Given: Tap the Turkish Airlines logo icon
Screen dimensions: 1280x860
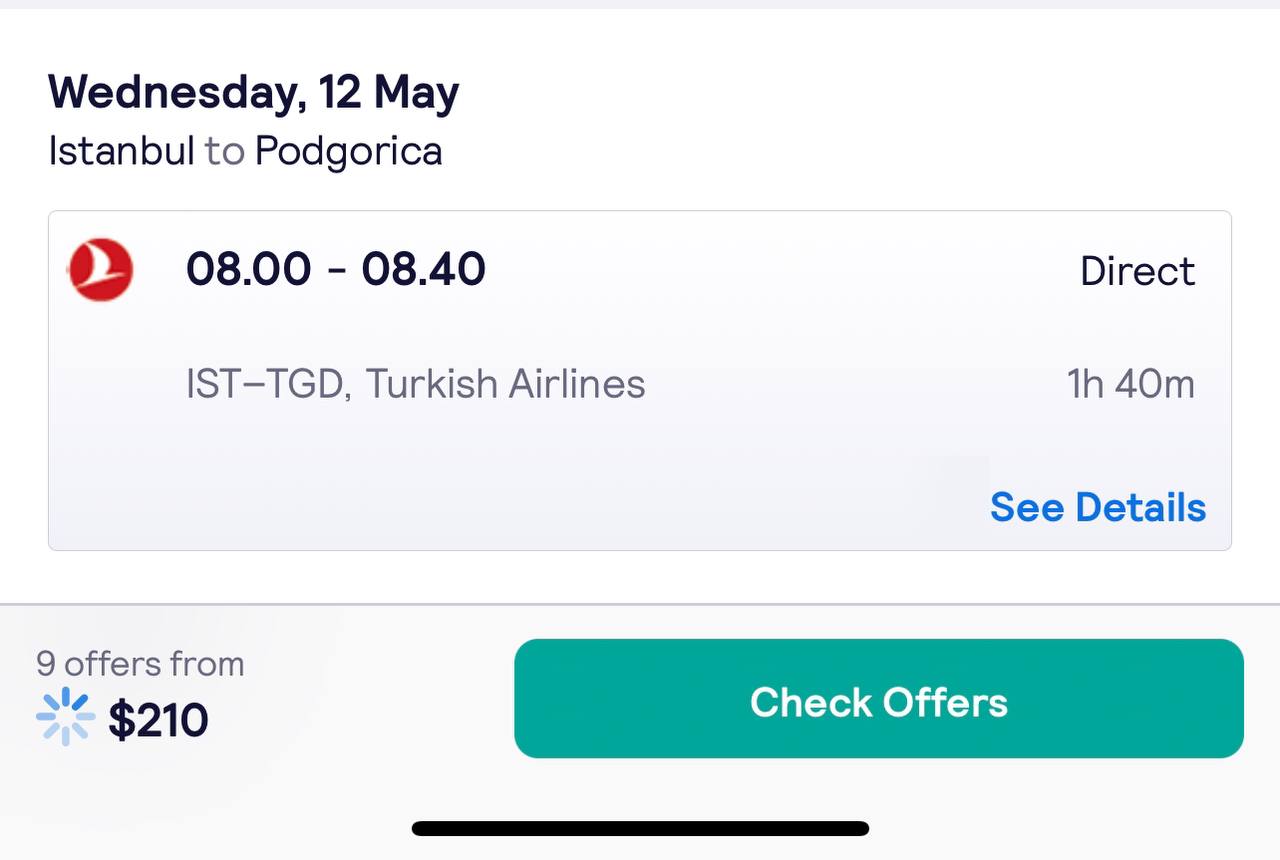Looking at the screenshot, I should [x=100, y=270].
